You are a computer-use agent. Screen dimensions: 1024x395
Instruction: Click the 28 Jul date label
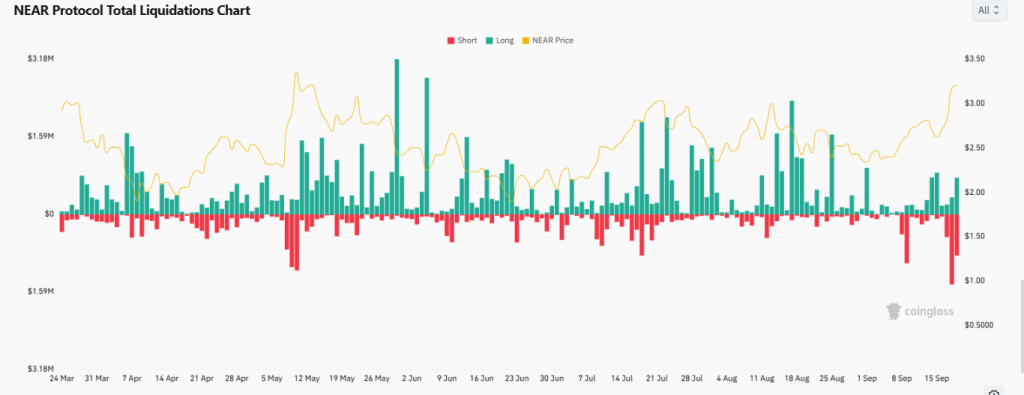click(x=692, y=378)
